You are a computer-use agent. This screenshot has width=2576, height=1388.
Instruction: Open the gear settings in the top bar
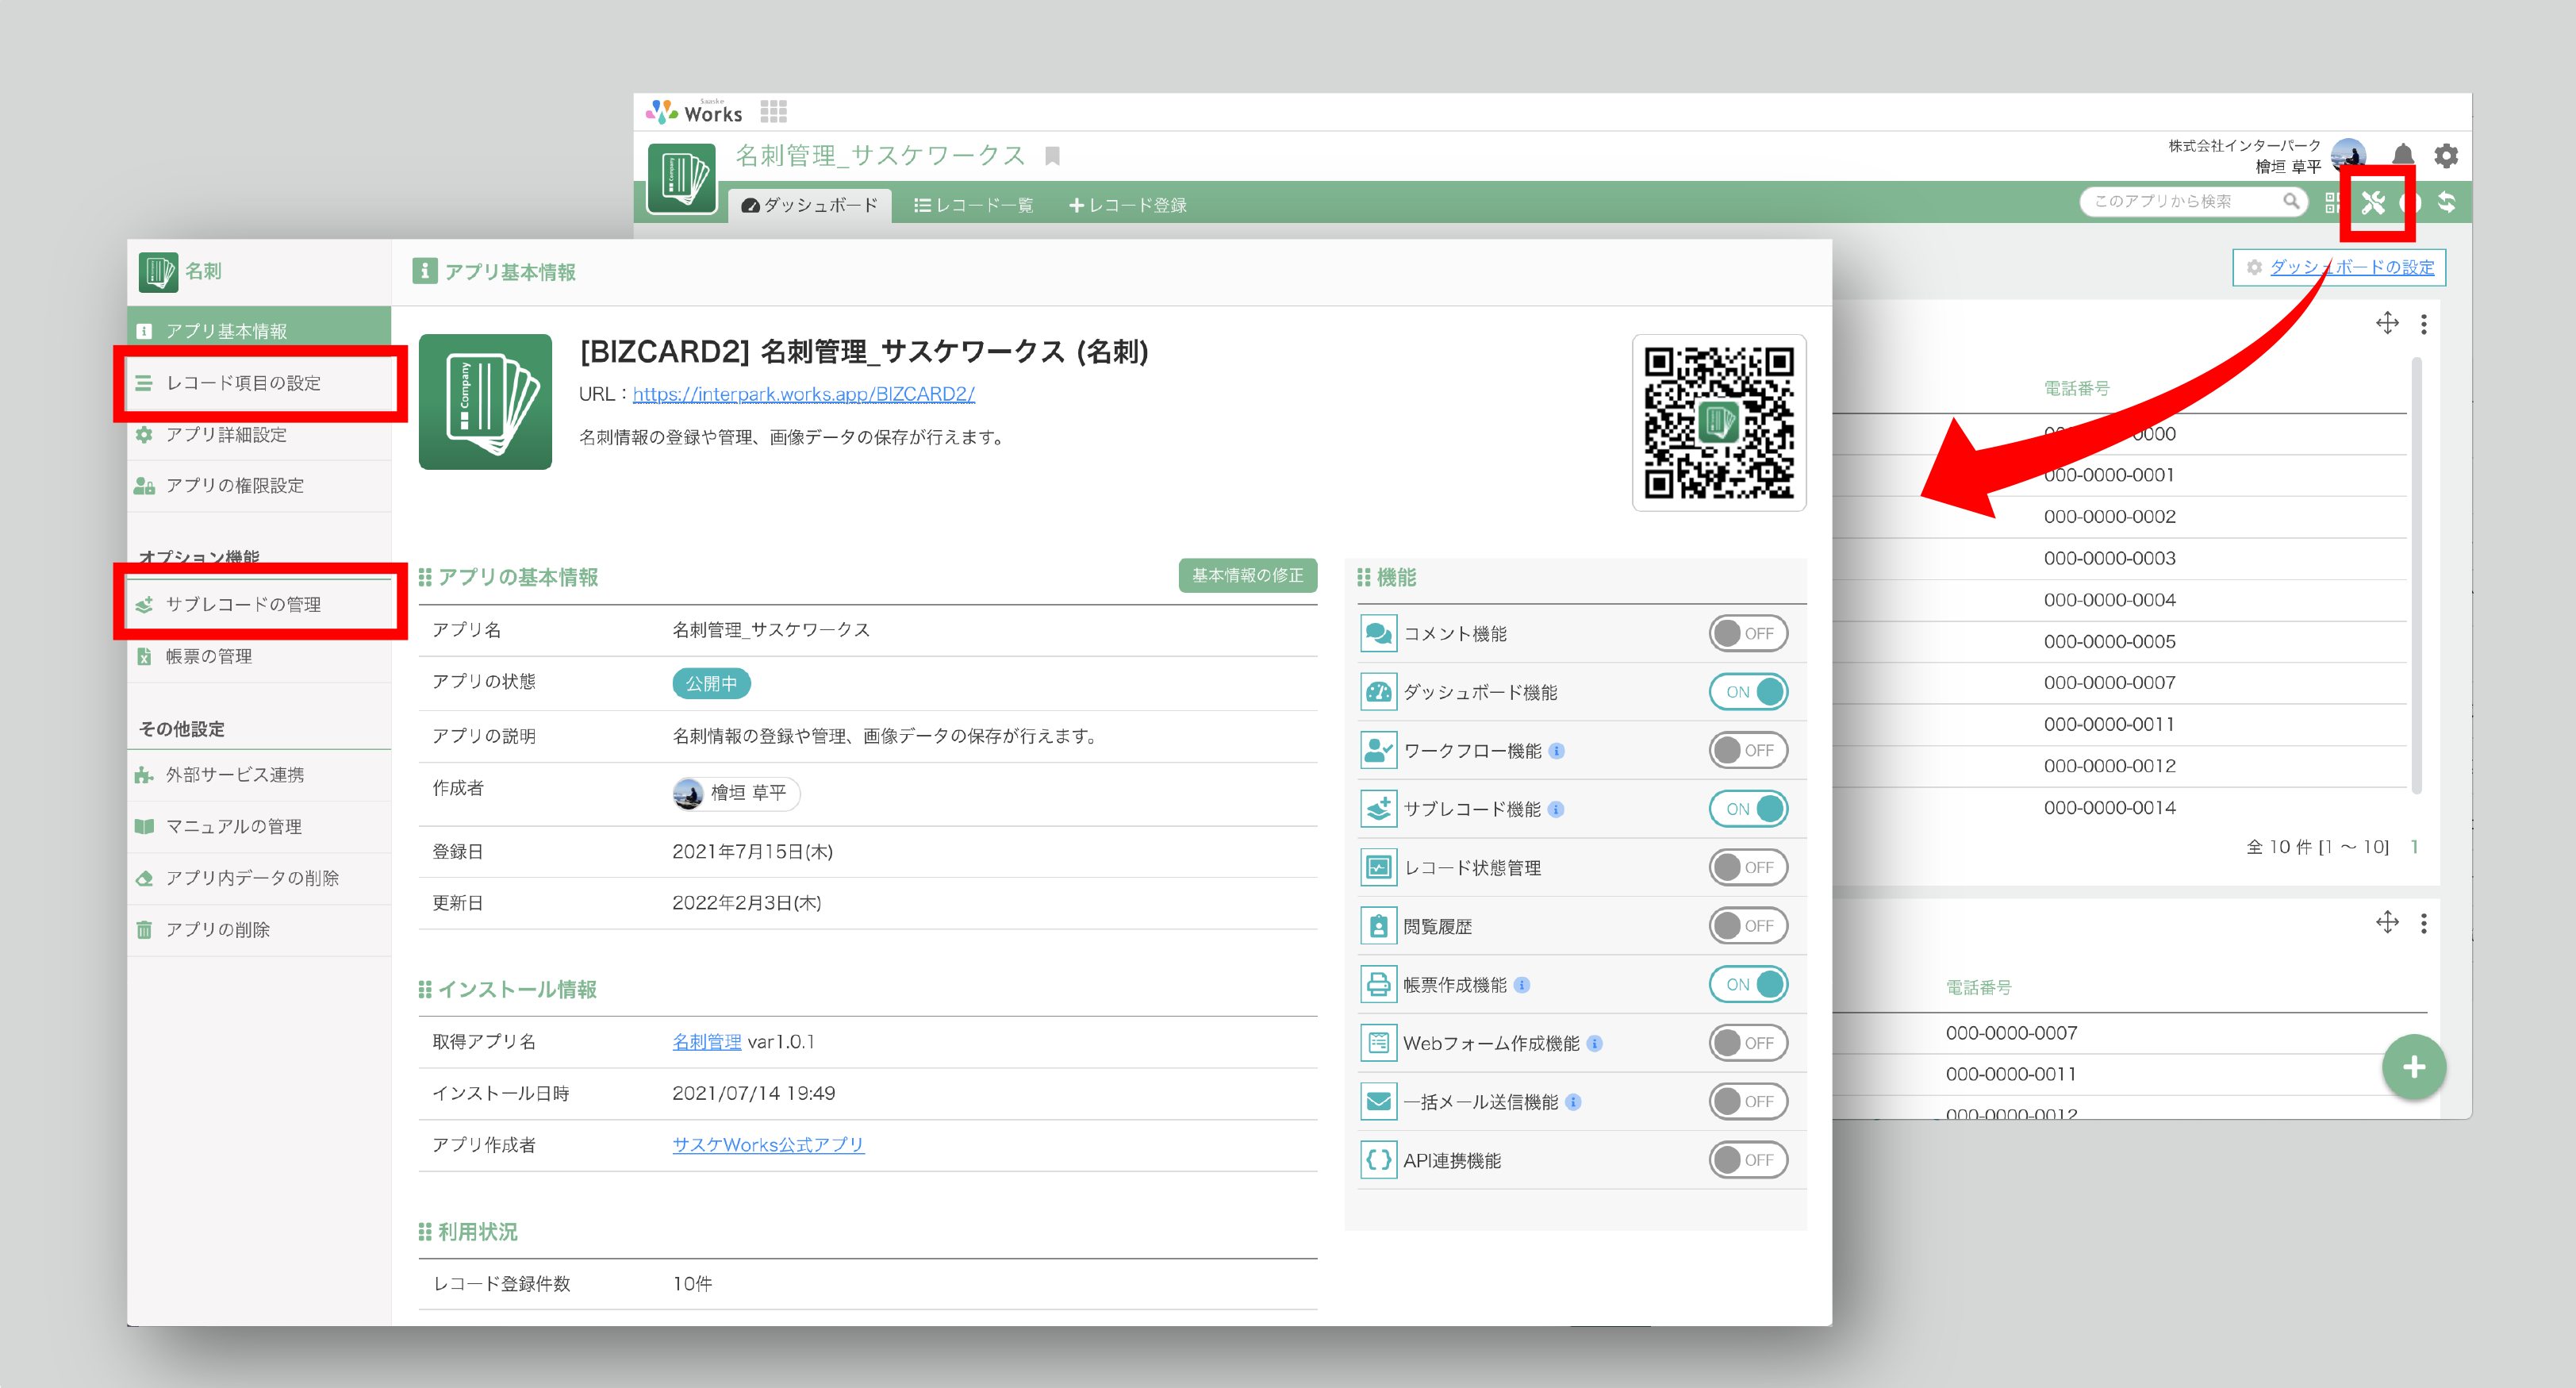(x=2446, y=155)
